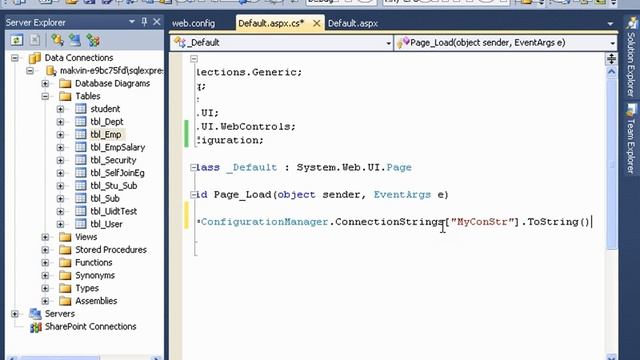Click the tbl_Sub table icon
Viewport: 640px width, 360px height.
81,198
